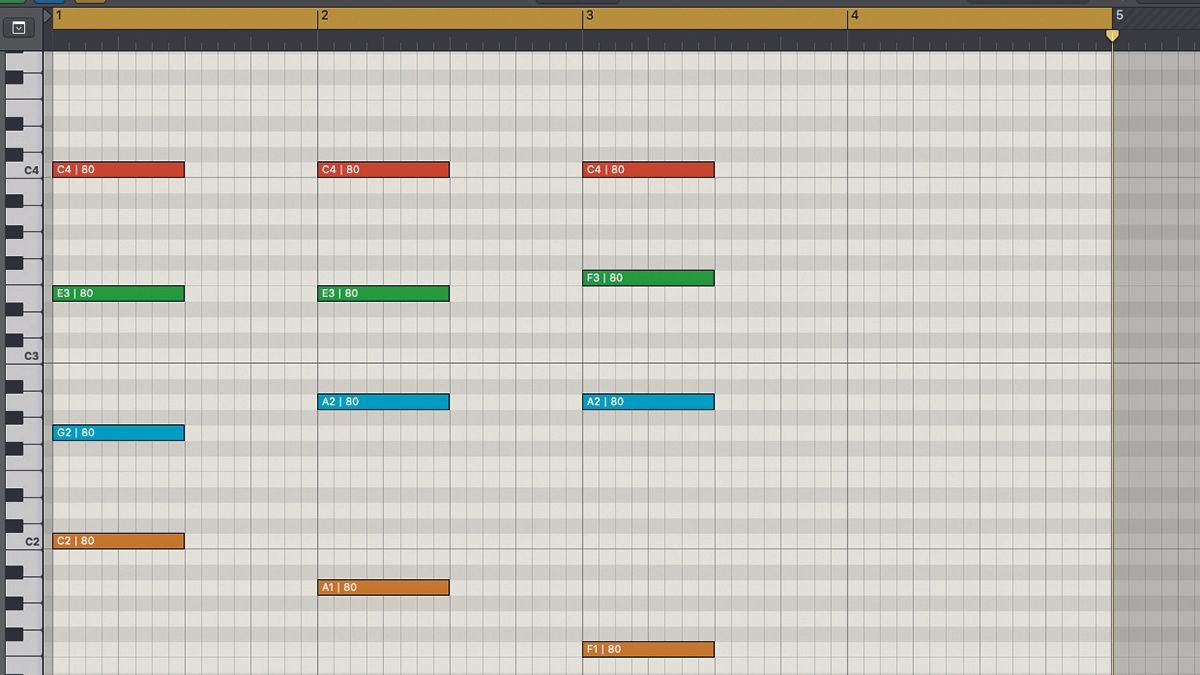Open the piano roll view options chevron
The image size is (1200, 675).
click(18, 27)
